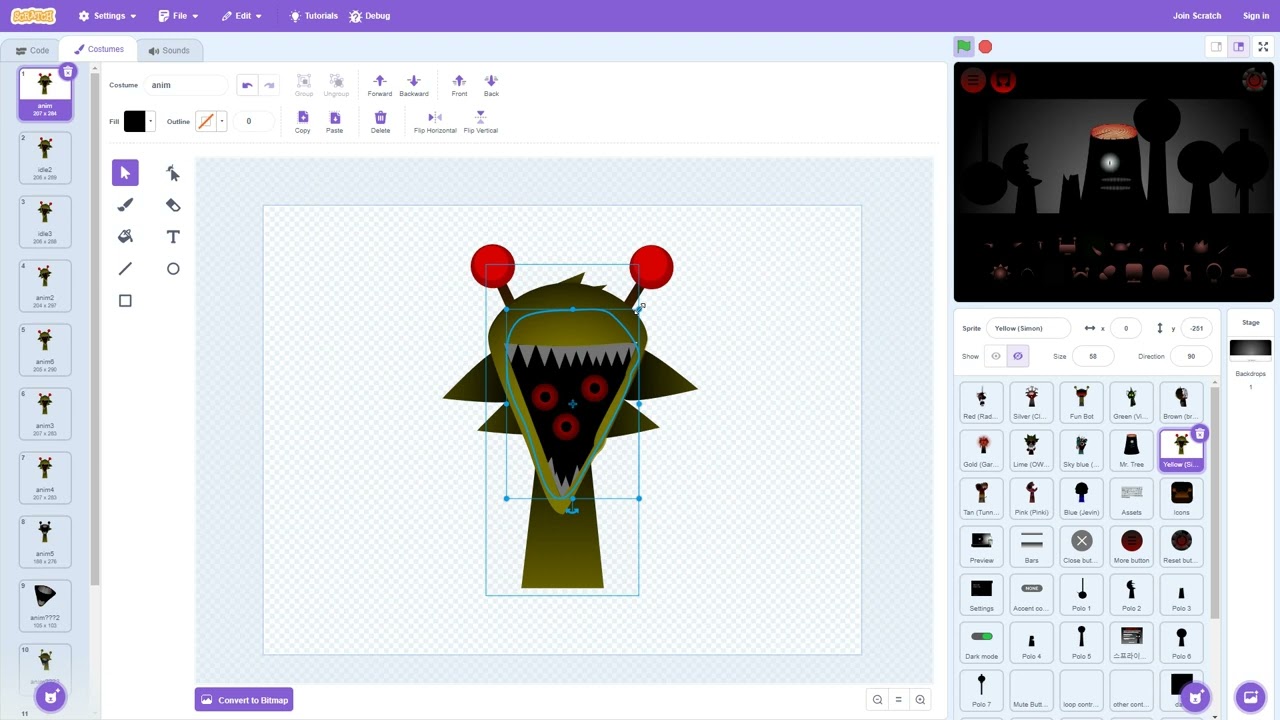Image resolution: width=1280 pixels, height=720 pixels.
Task: Edit the sprite y position field
Action: [x=1197, y=328]
